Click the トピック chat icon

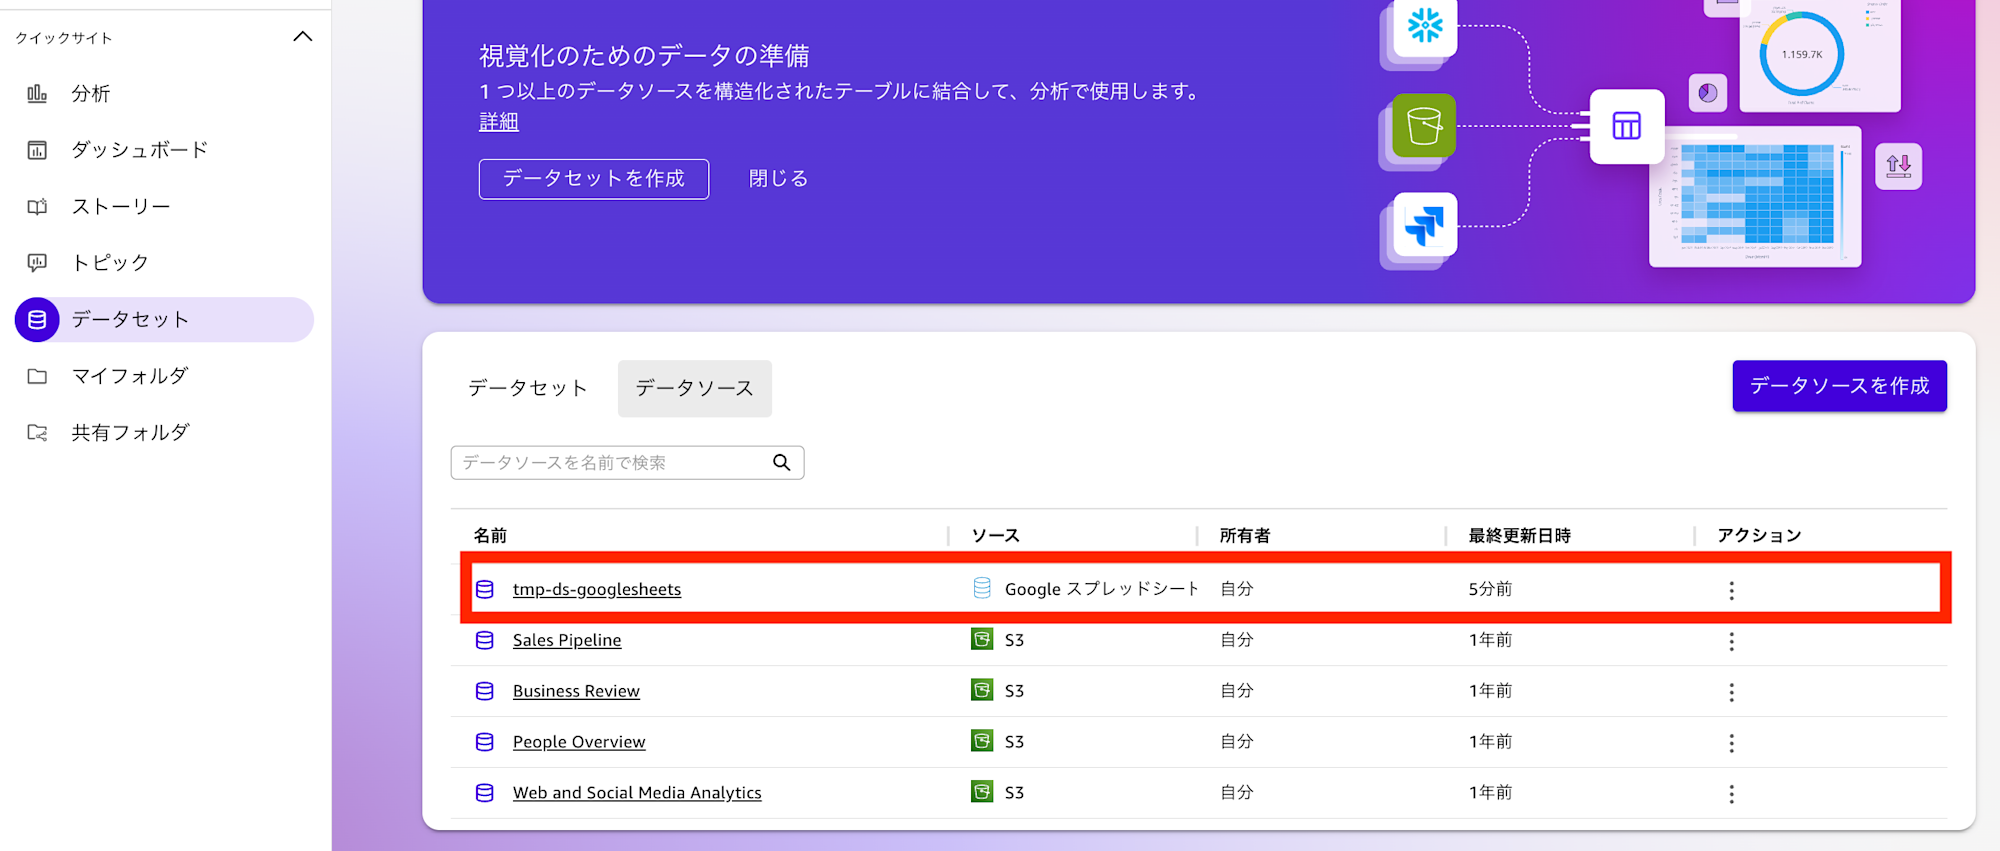pyautogui.click(x=37, y=263)
